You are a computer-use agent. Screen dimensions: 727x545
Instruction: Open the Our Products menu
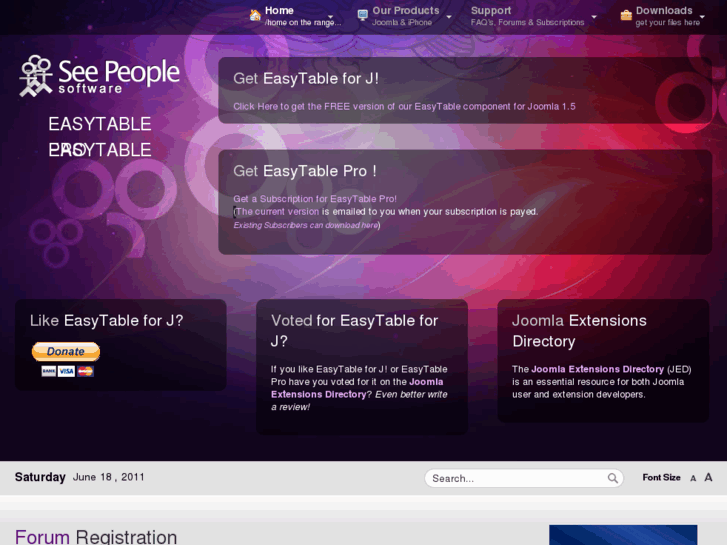click(x=406, y=16)
